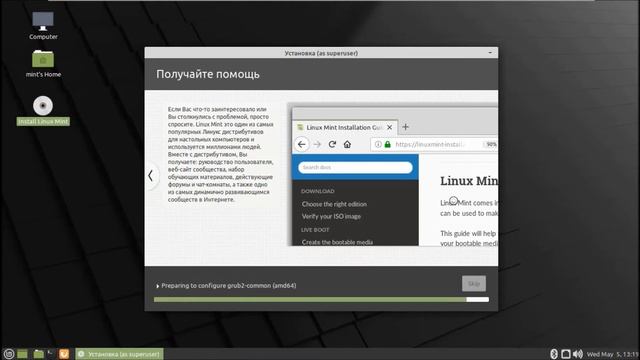Expand the installation details triangle

click(158, 286)
